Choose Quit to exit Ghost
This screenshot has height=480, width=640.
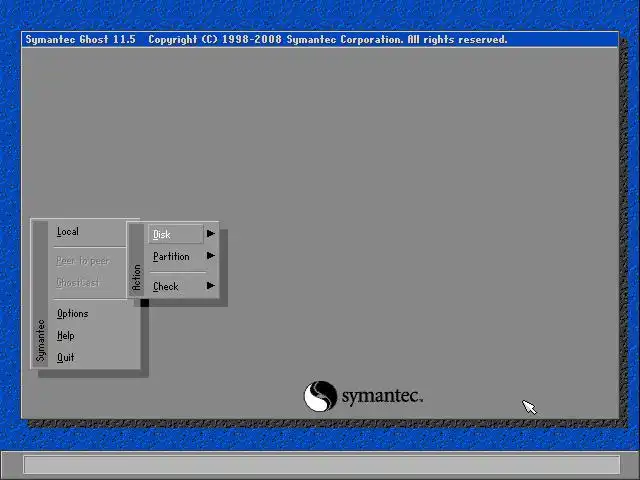tap(66, 358)
